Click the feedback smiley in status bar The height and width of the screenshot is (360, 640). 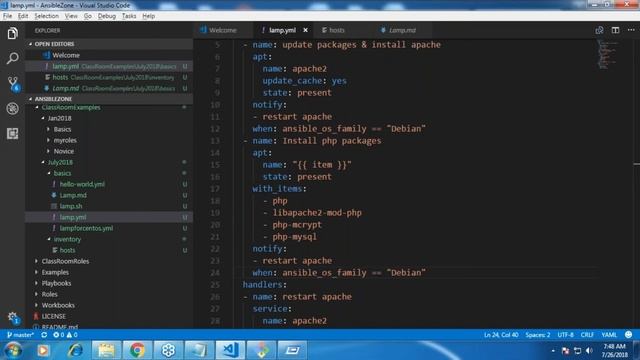click(629, 335)
